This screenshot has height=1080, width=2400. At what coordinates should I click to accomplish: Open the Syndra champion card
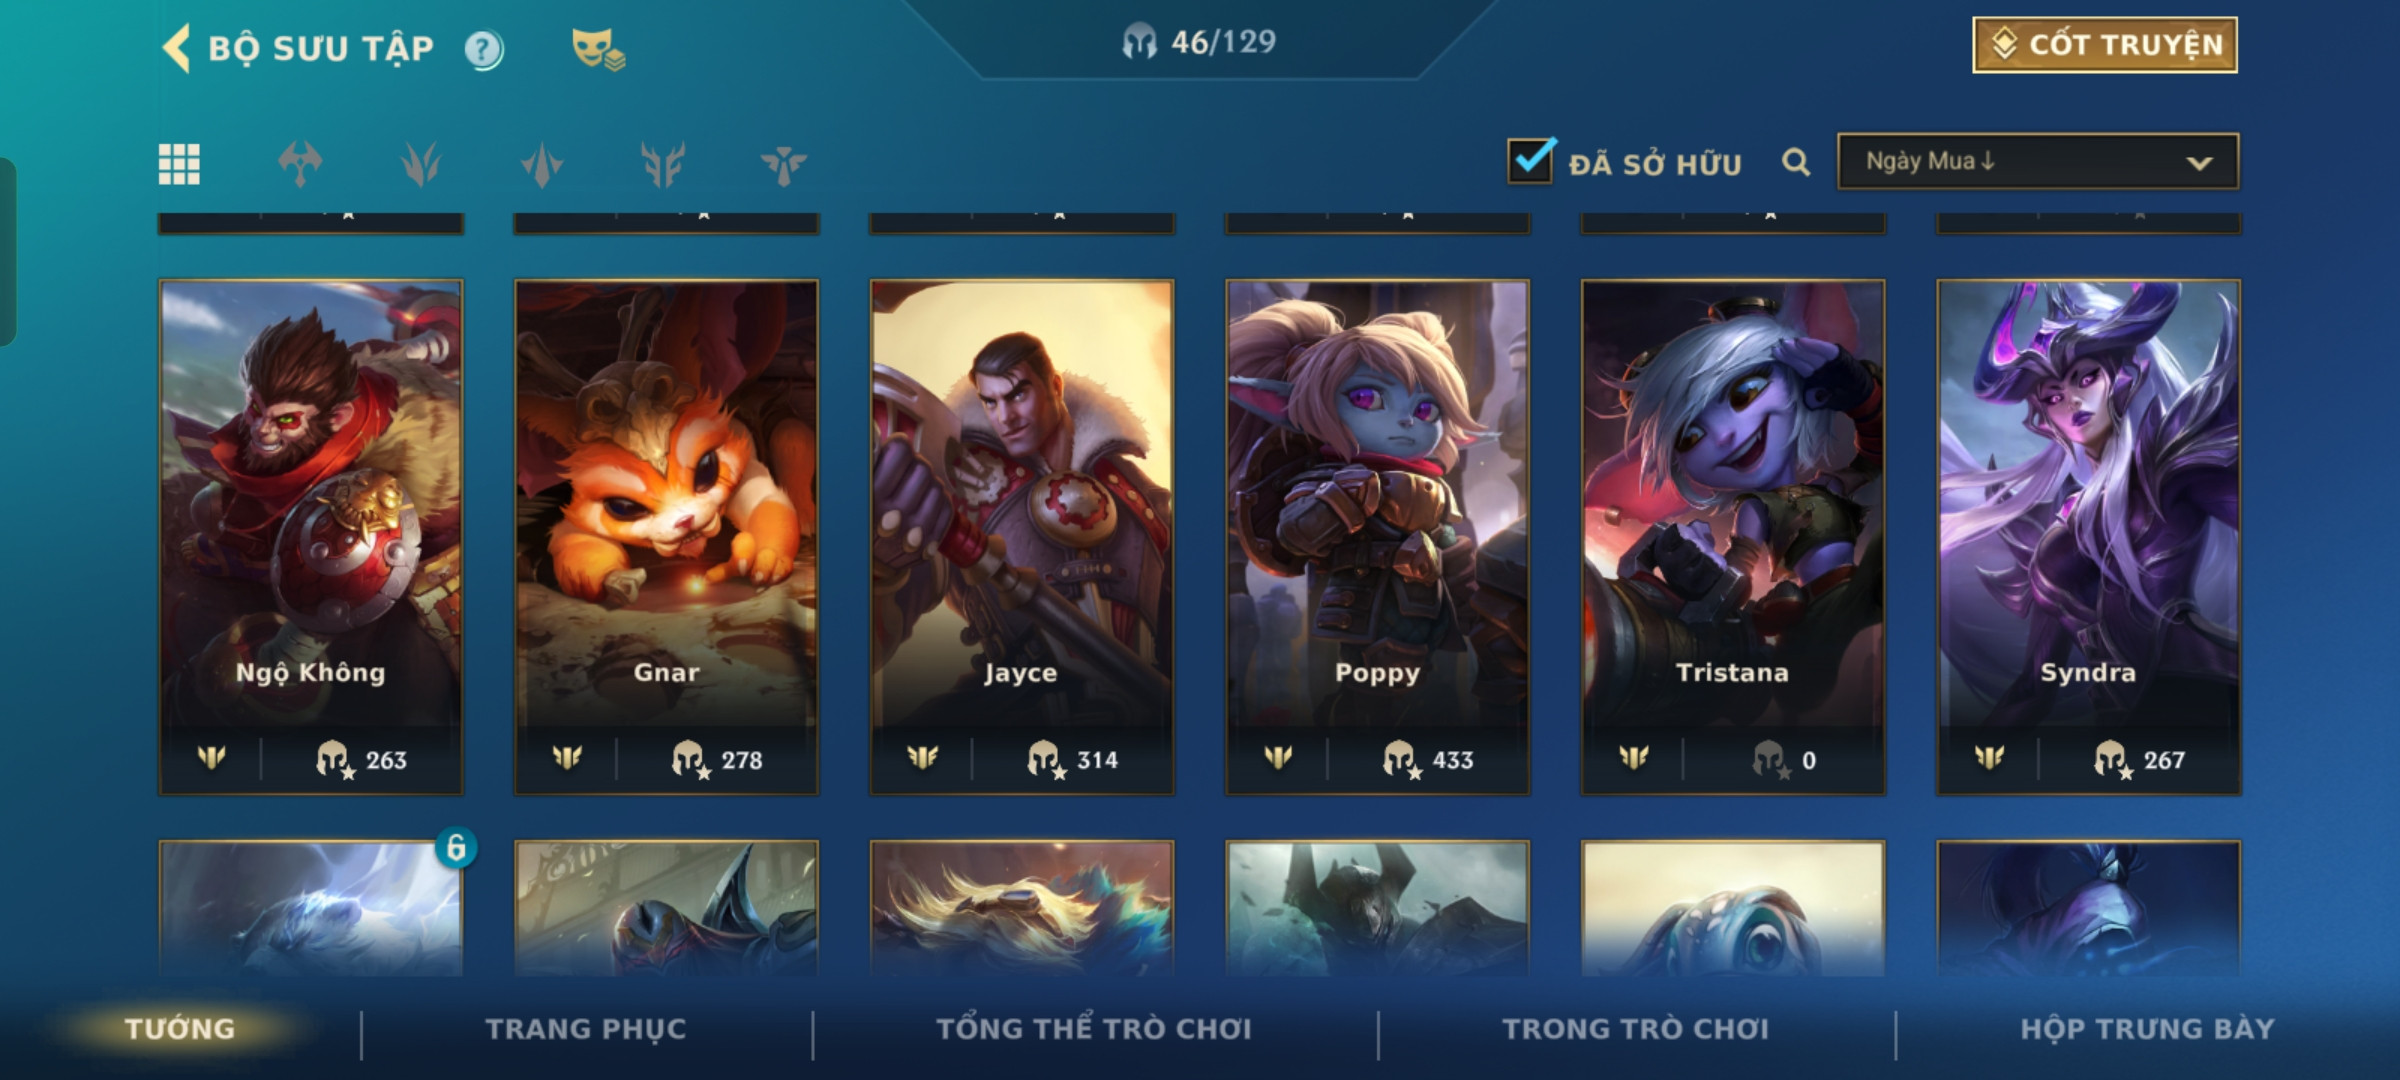click(2089, 537)
